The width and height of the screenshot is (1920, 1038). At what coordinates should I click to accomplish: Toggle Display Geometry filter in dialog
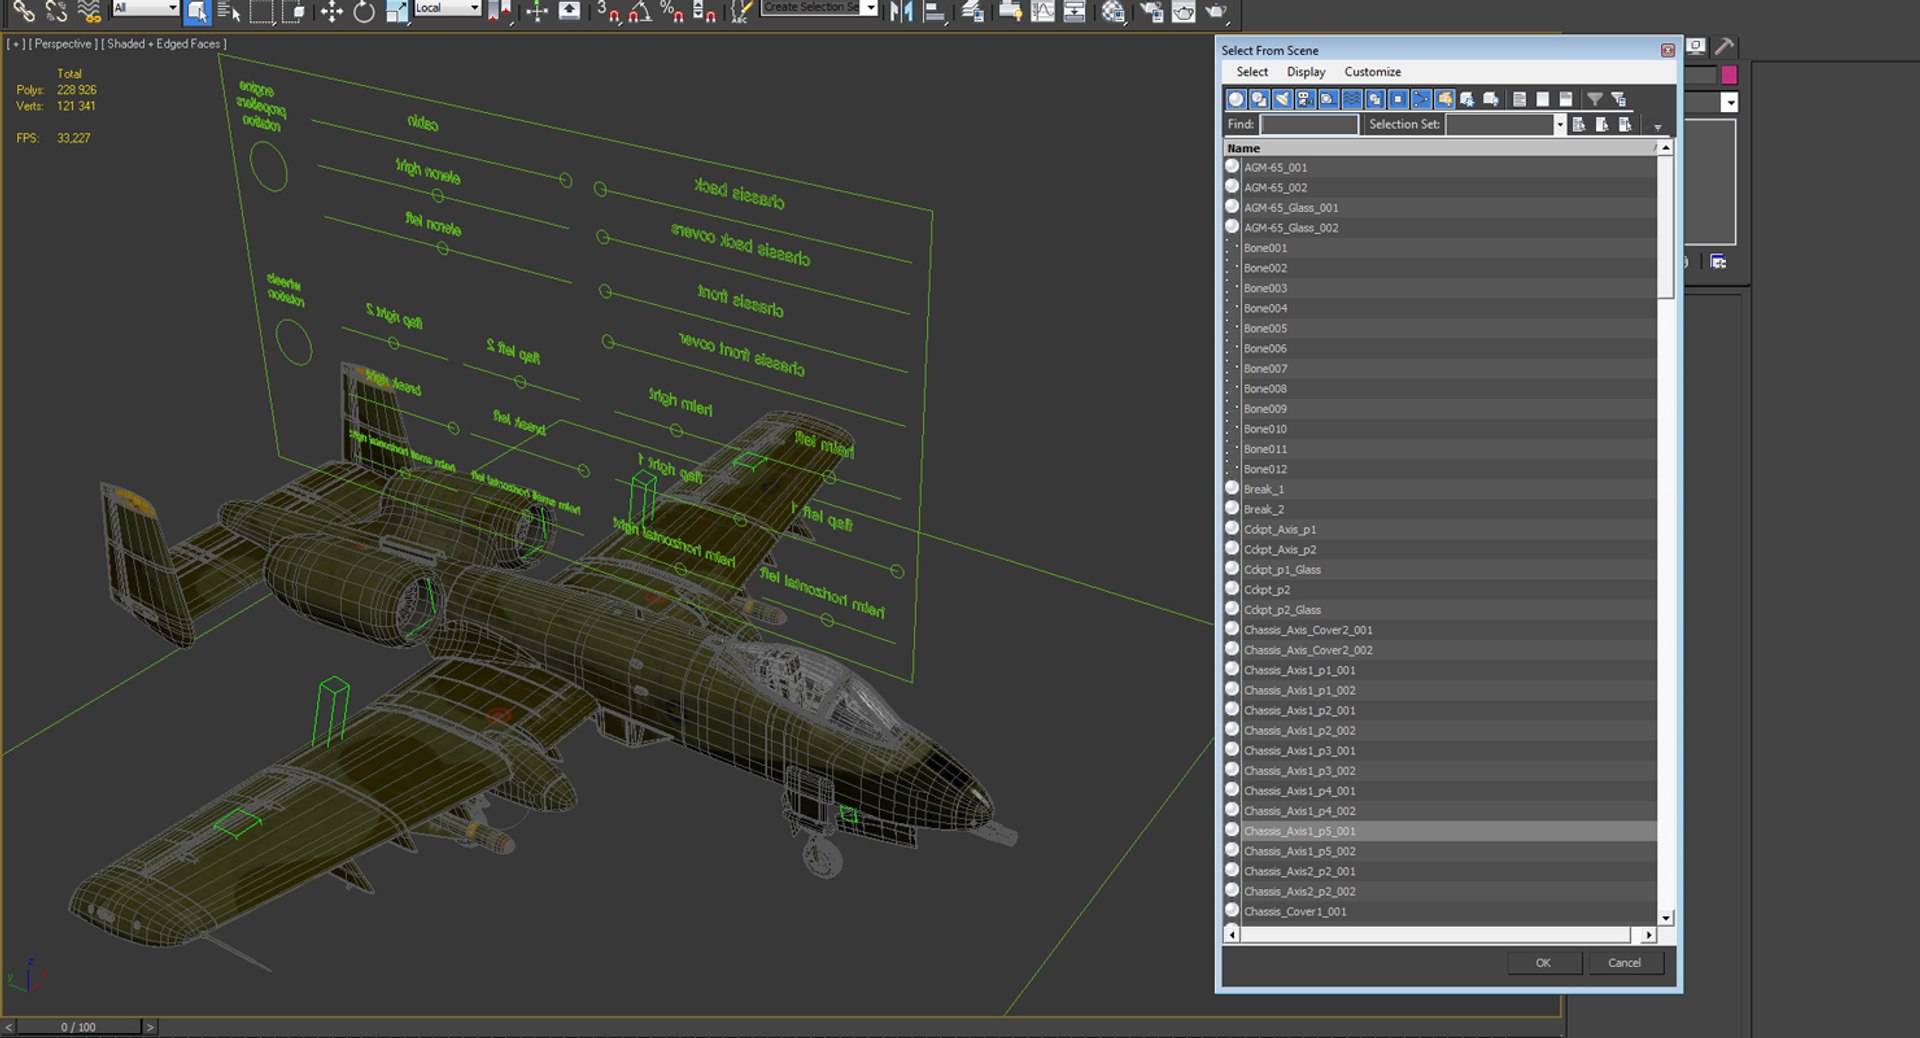[1236, 99]
